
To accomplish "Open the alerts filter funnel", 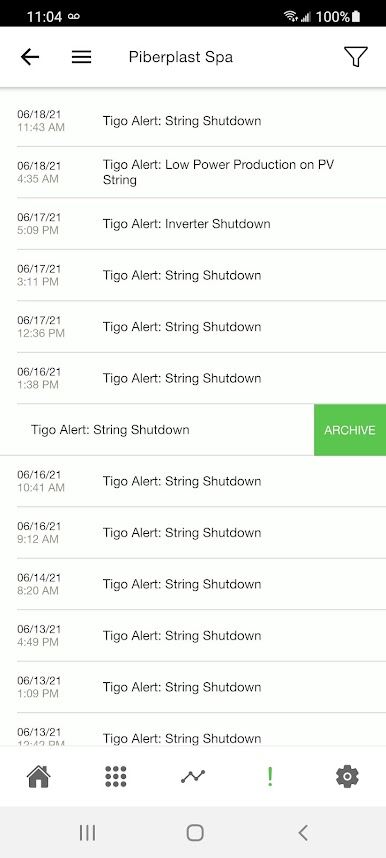I will [x=355, y=56].
